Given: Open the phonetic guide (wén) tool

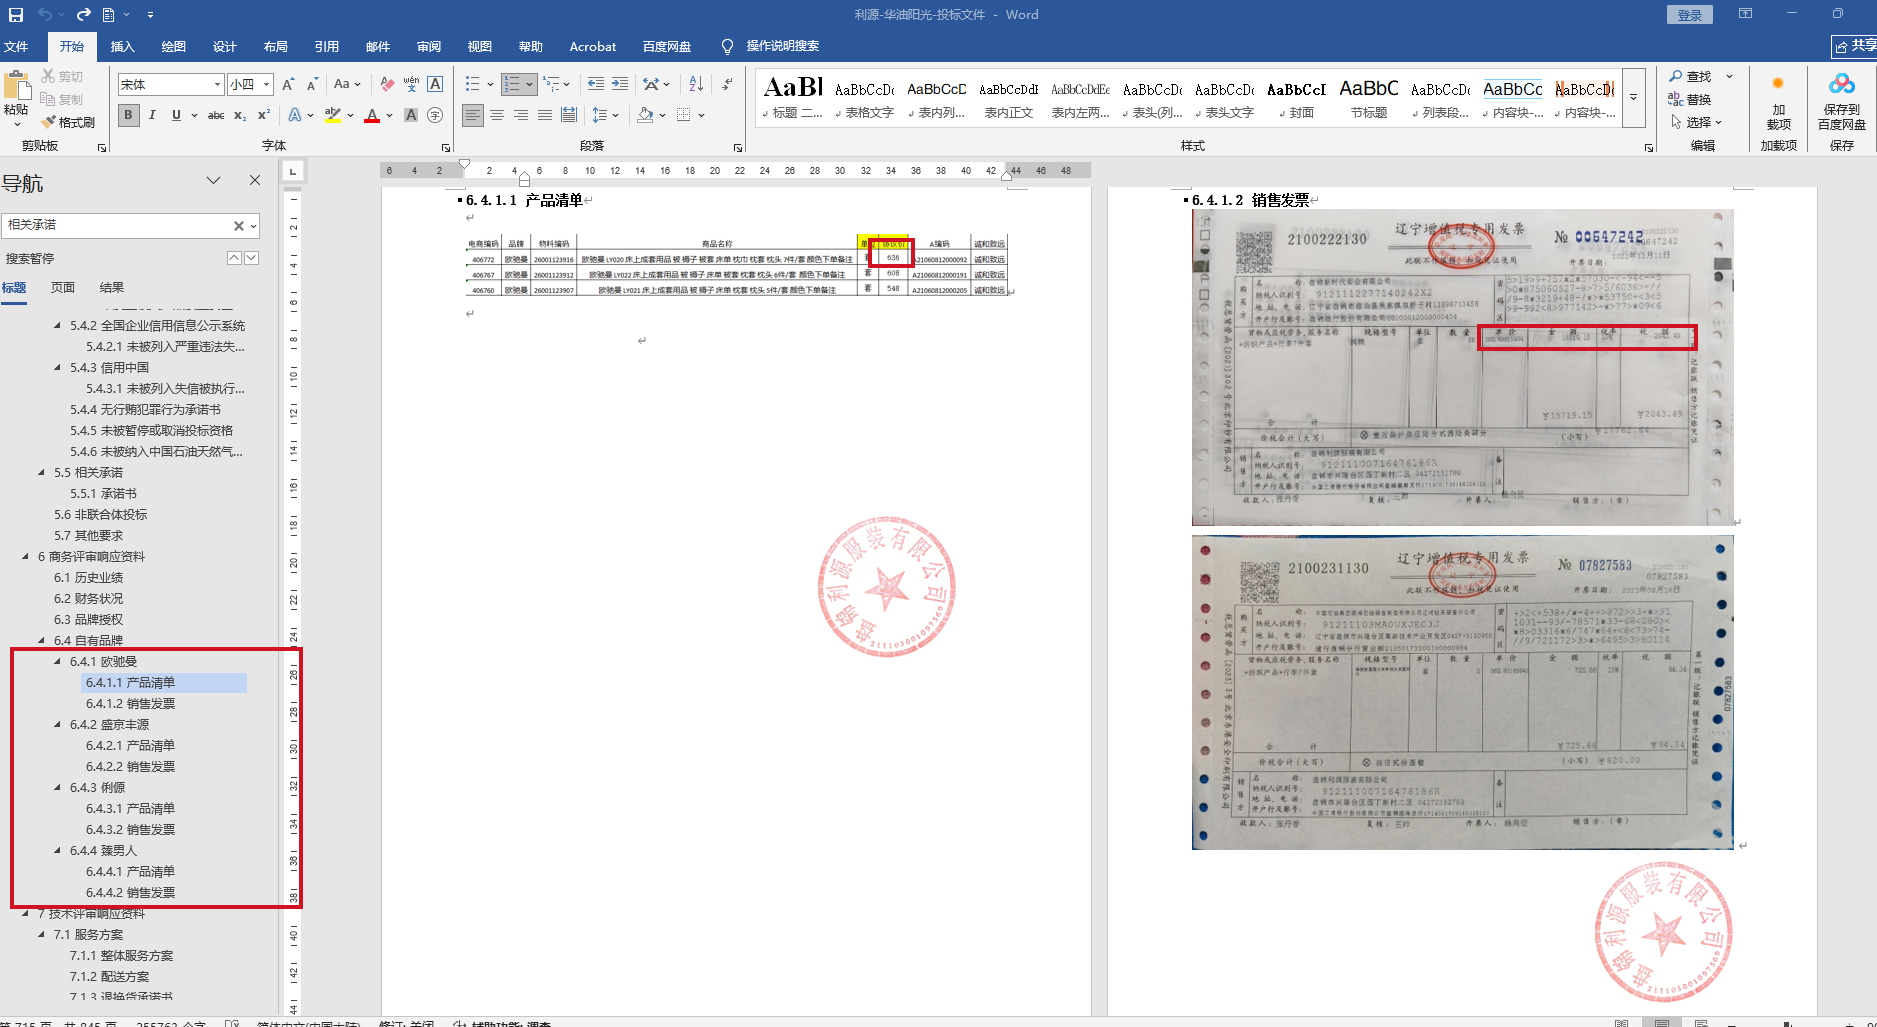Looking at the screenshot, I should tap(411, 85).
